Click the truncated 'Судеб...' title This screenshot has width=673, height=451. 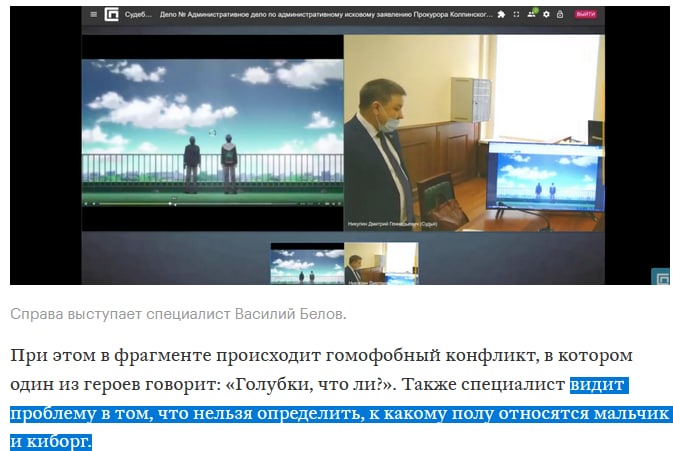[x=138, y=14]
